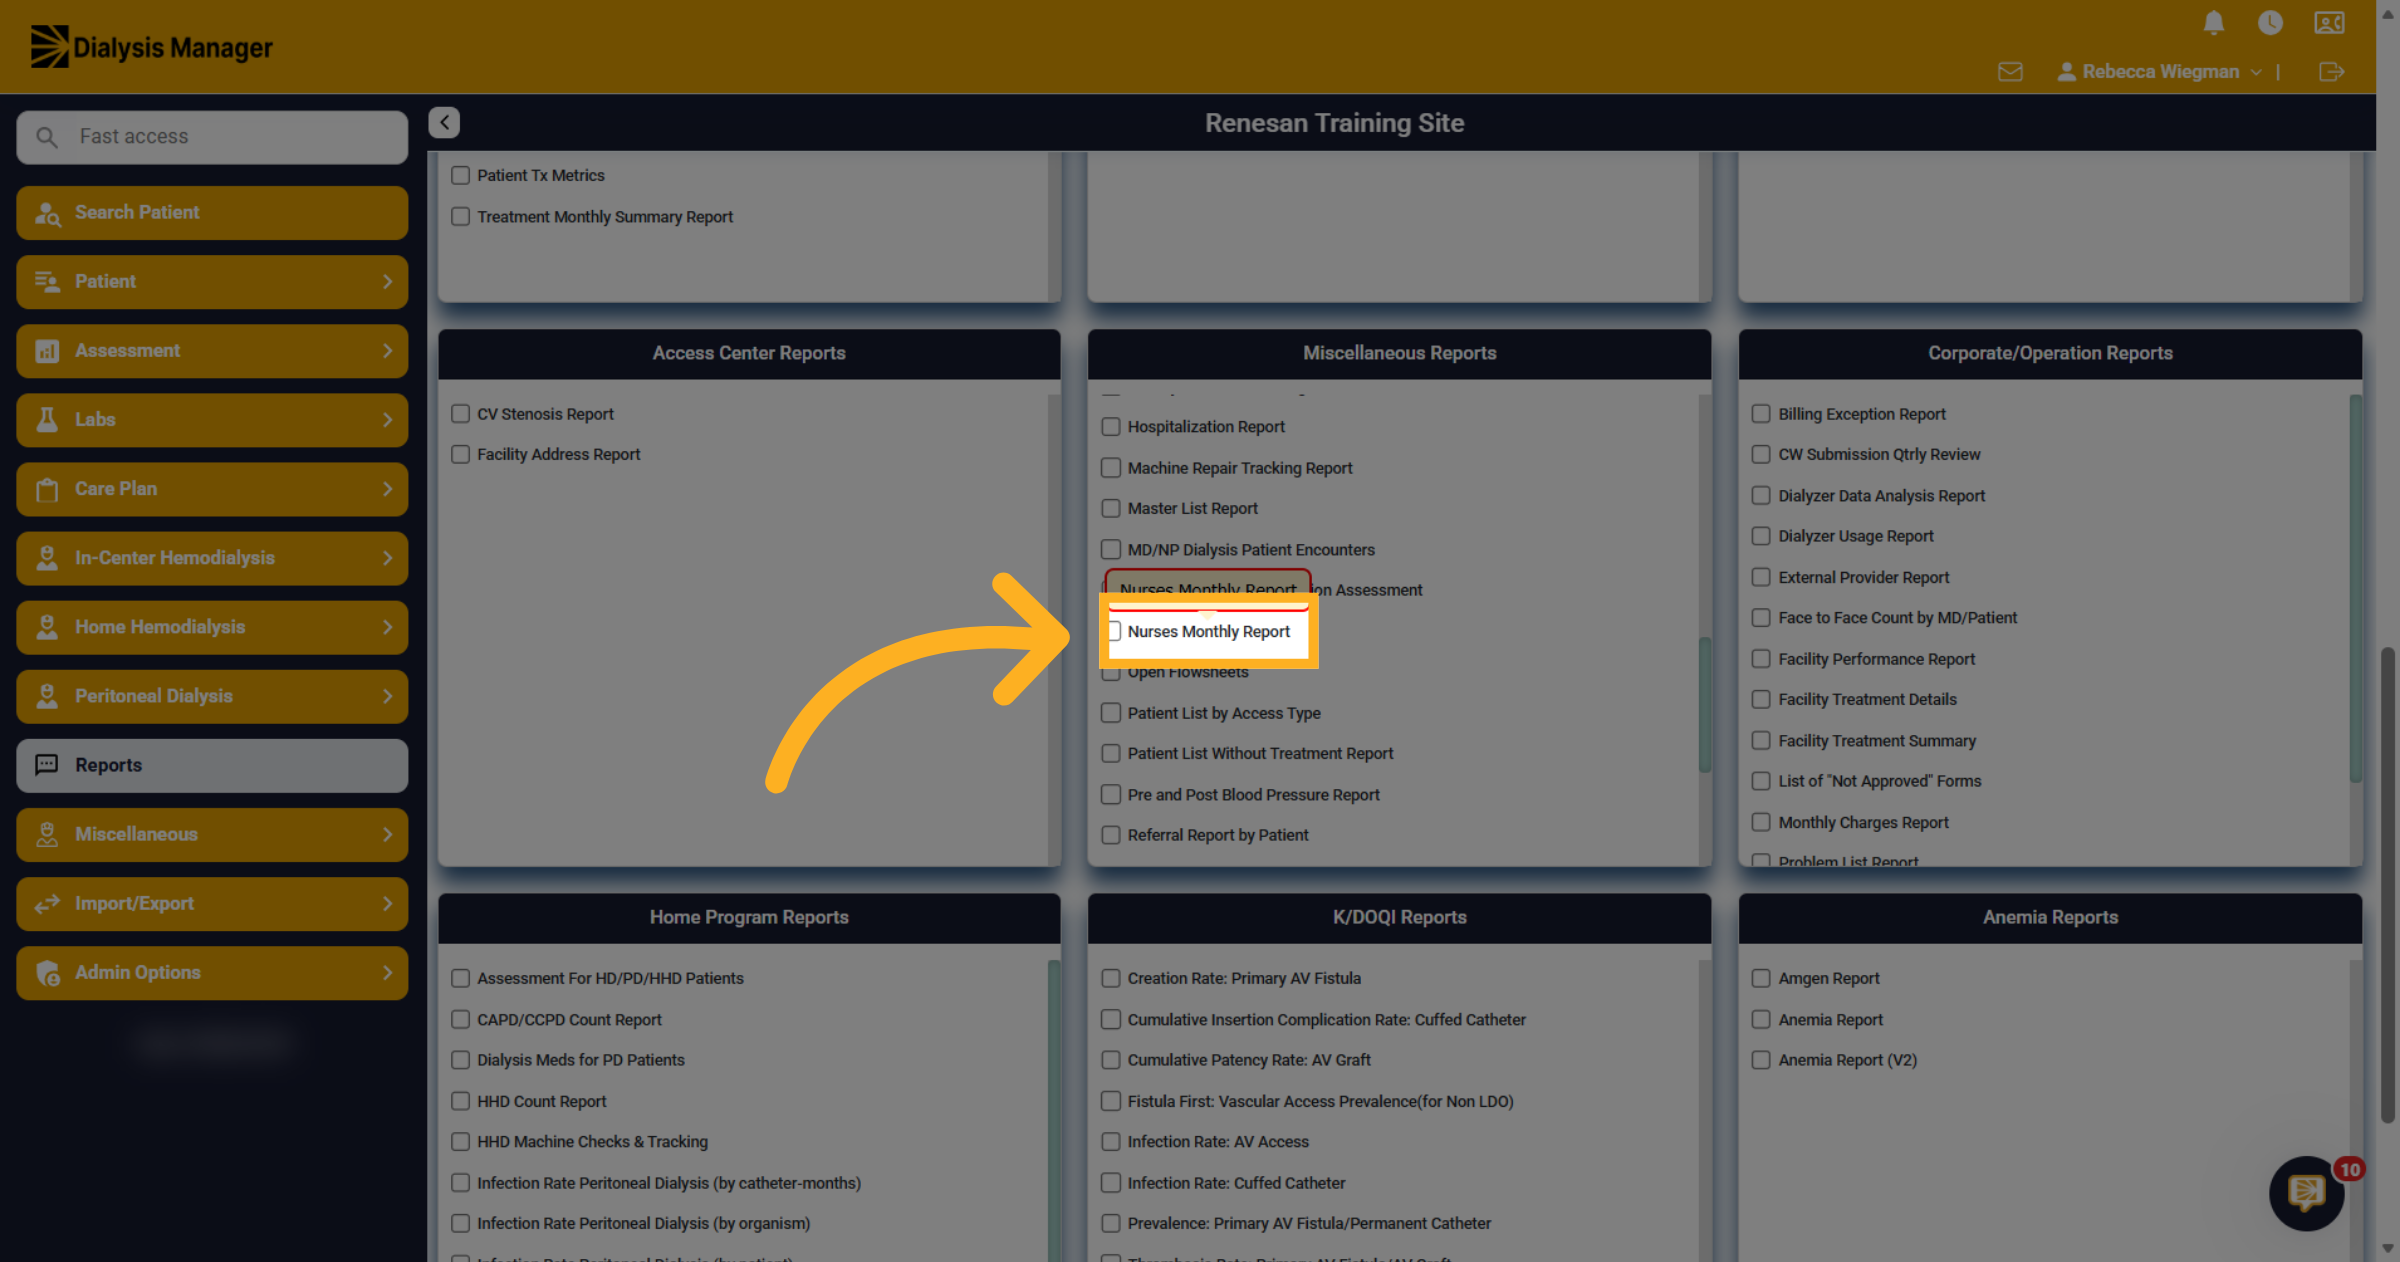The width and height of the screenshot is (2400, 1262).
Task: Open the chat support bubble icon
Action: click(2306, 1192)
